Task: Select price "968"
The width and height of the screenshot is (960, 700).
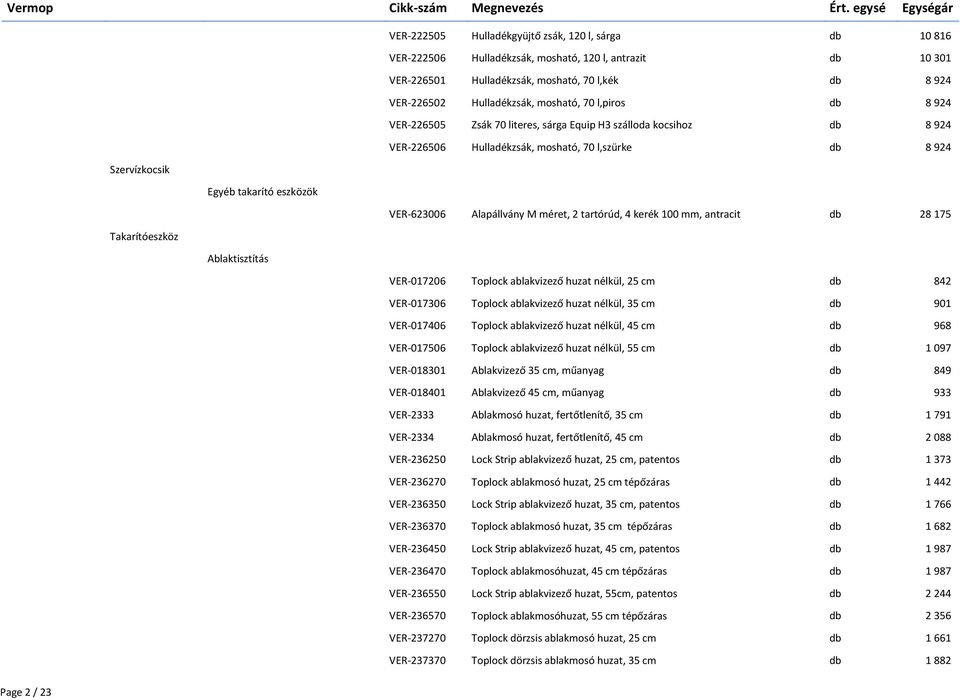Action: click(x=942, y=326)
